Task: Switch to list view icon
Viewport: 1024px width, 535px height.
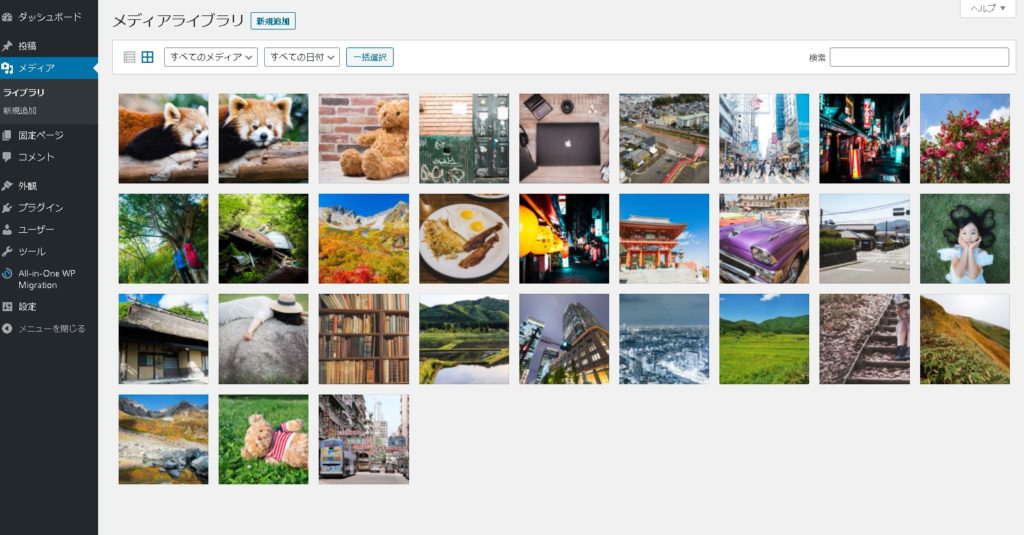Action: [x=129, y=57]
